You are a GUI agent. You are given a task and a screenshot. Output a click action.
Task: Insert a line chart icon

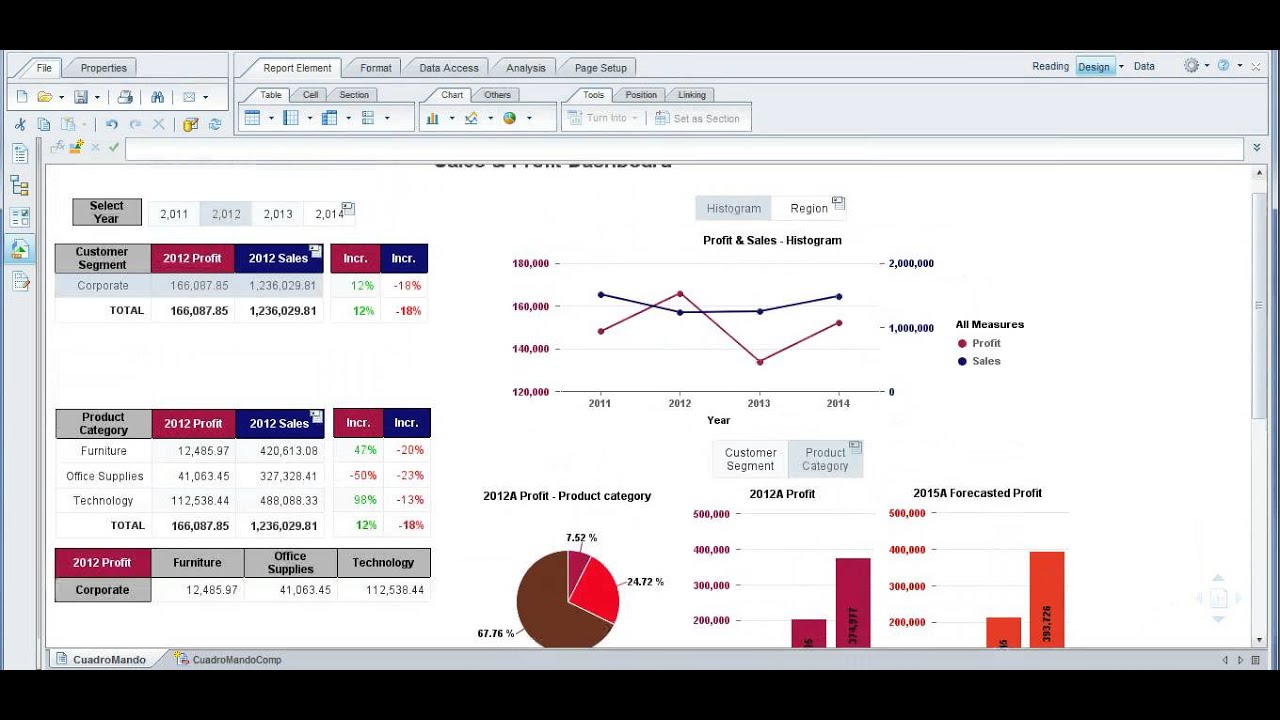point(471,118)
